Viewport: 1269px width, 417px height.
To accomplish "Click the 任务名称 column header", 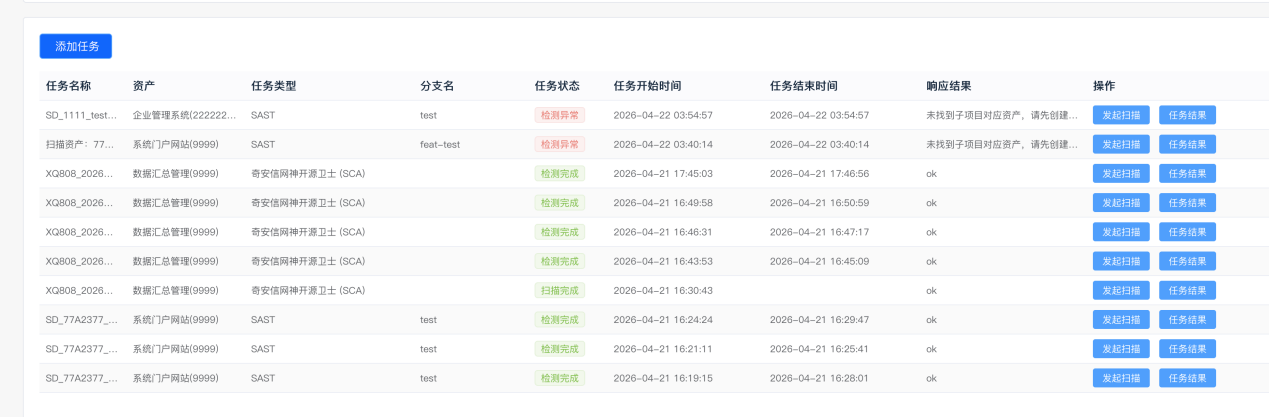I will 69,86.
